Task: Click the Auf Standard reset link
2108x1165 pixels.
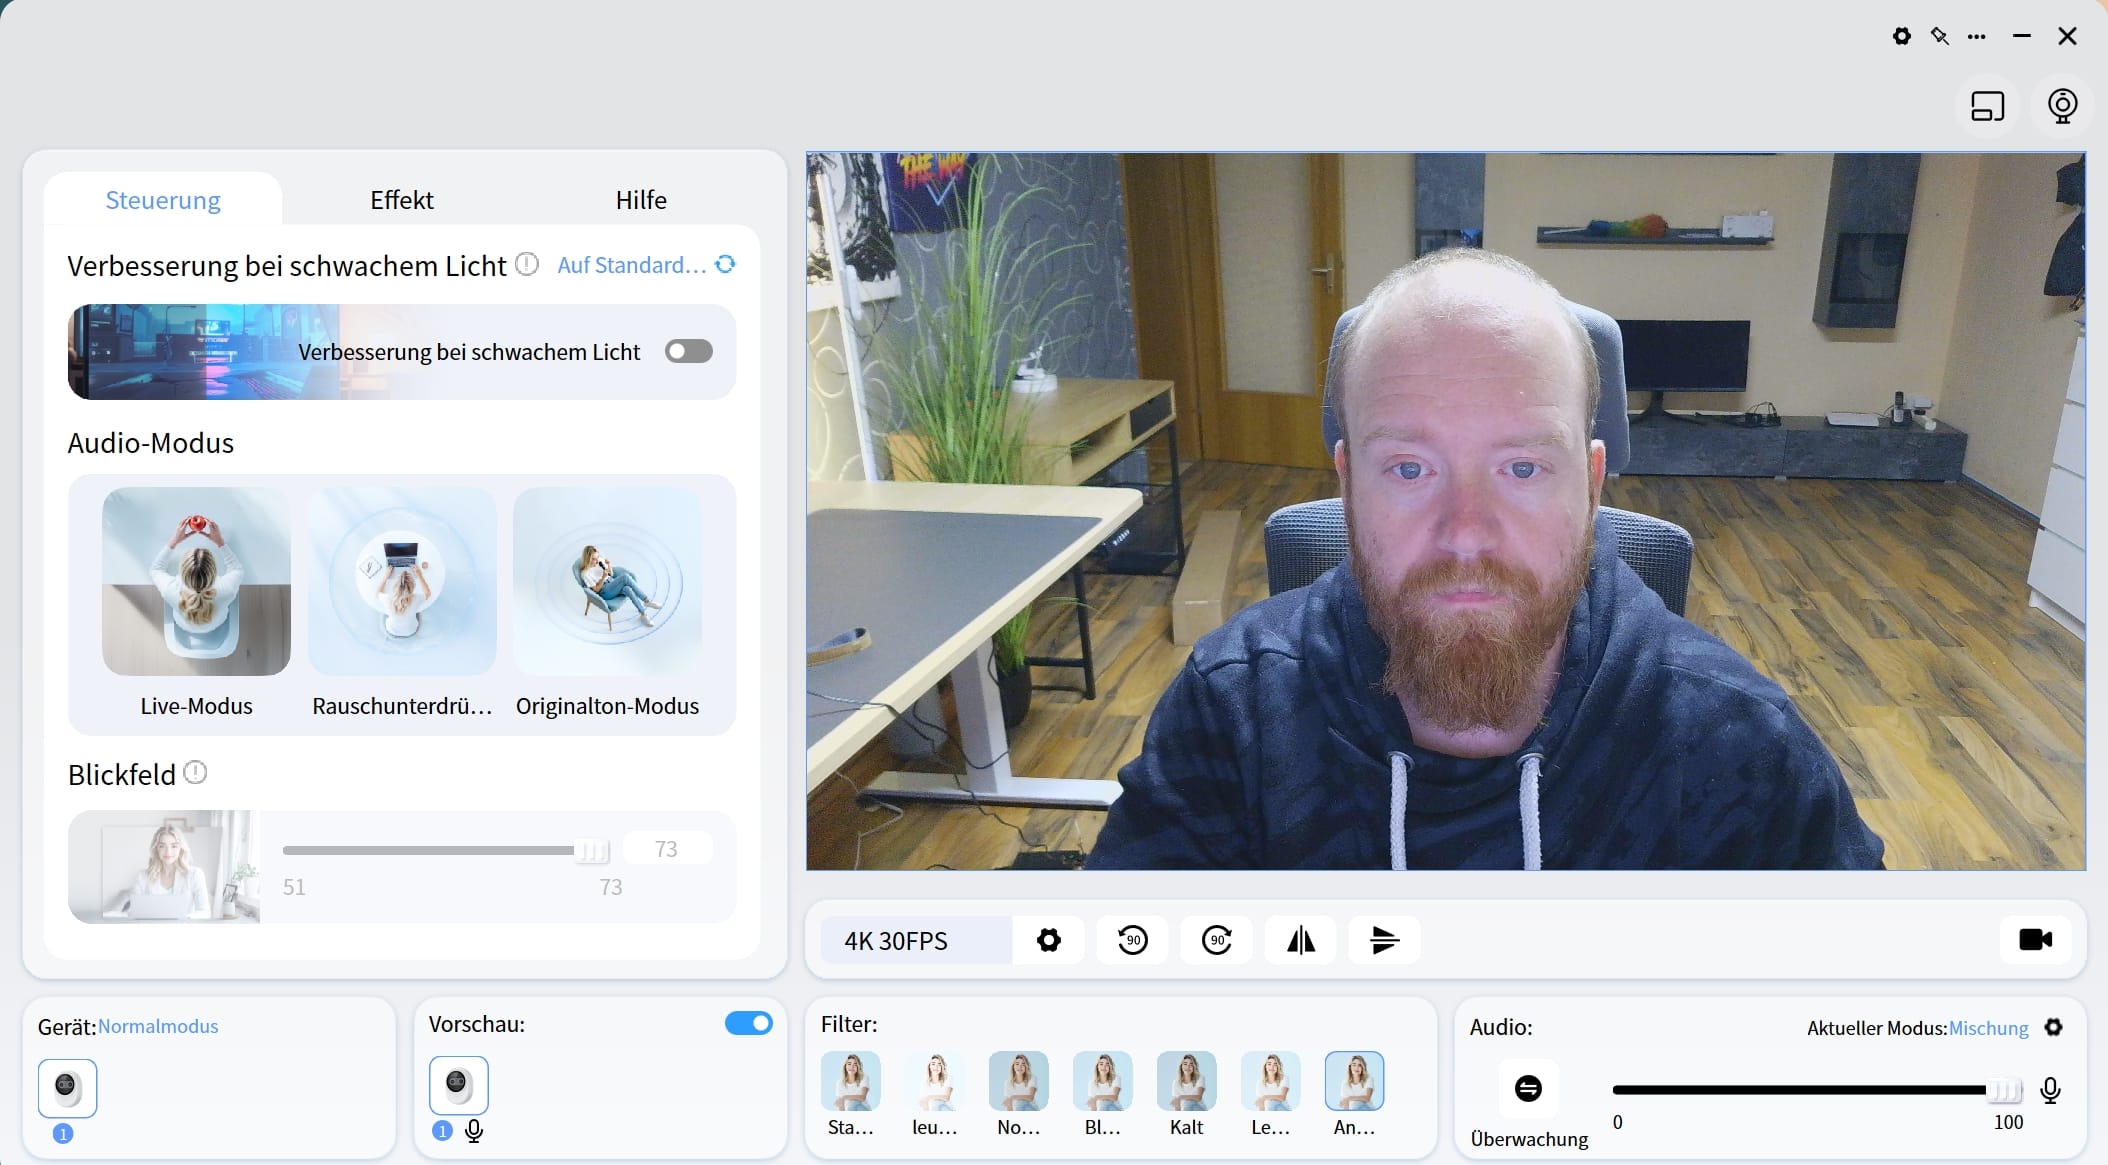Action: tap(632, 265)
